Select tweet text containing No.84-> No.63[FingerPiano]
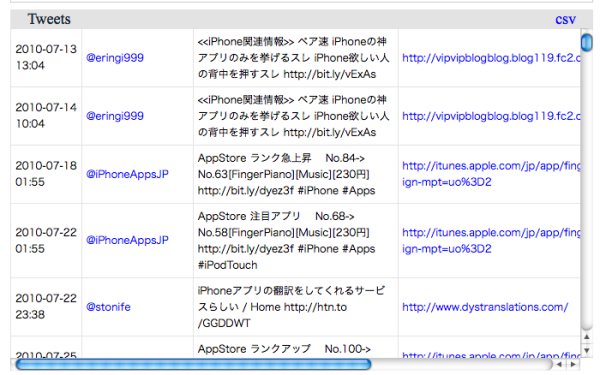 pos(286,174)
